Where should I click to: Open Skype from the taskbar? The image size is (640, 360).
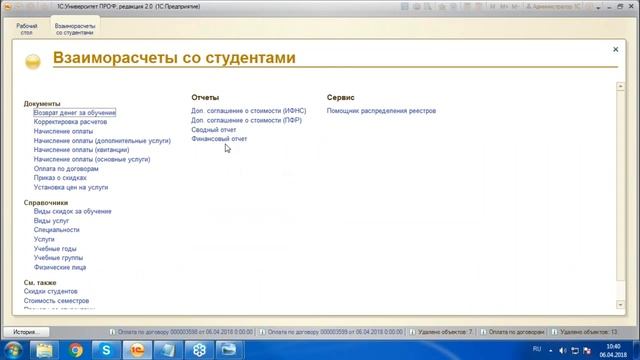click(106, 350)
